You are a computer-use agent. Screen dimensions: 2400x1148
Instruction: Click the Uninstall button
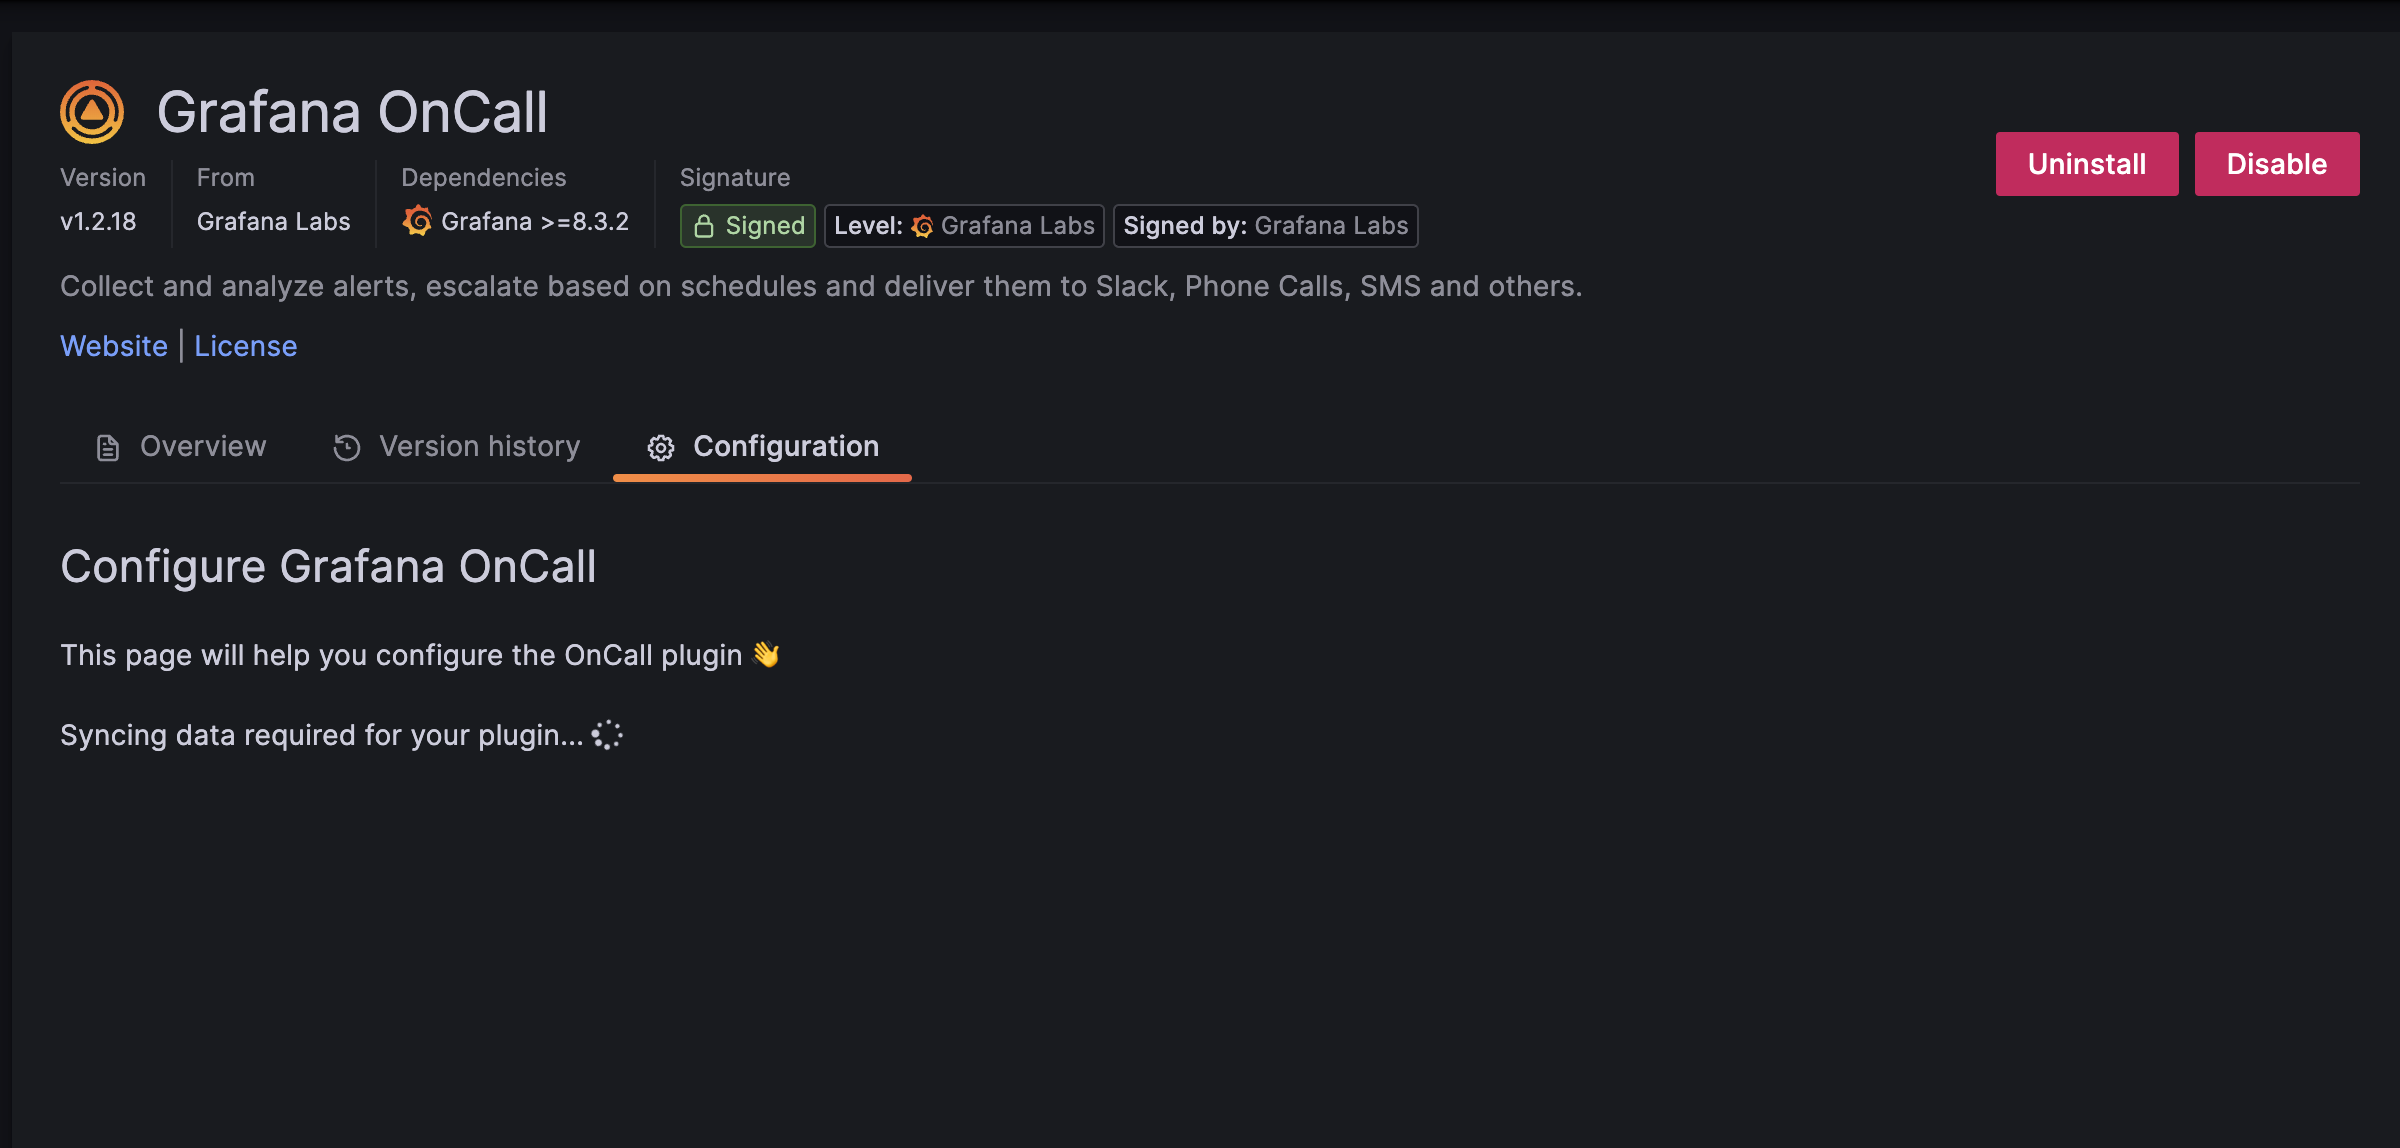point(2086,163)
